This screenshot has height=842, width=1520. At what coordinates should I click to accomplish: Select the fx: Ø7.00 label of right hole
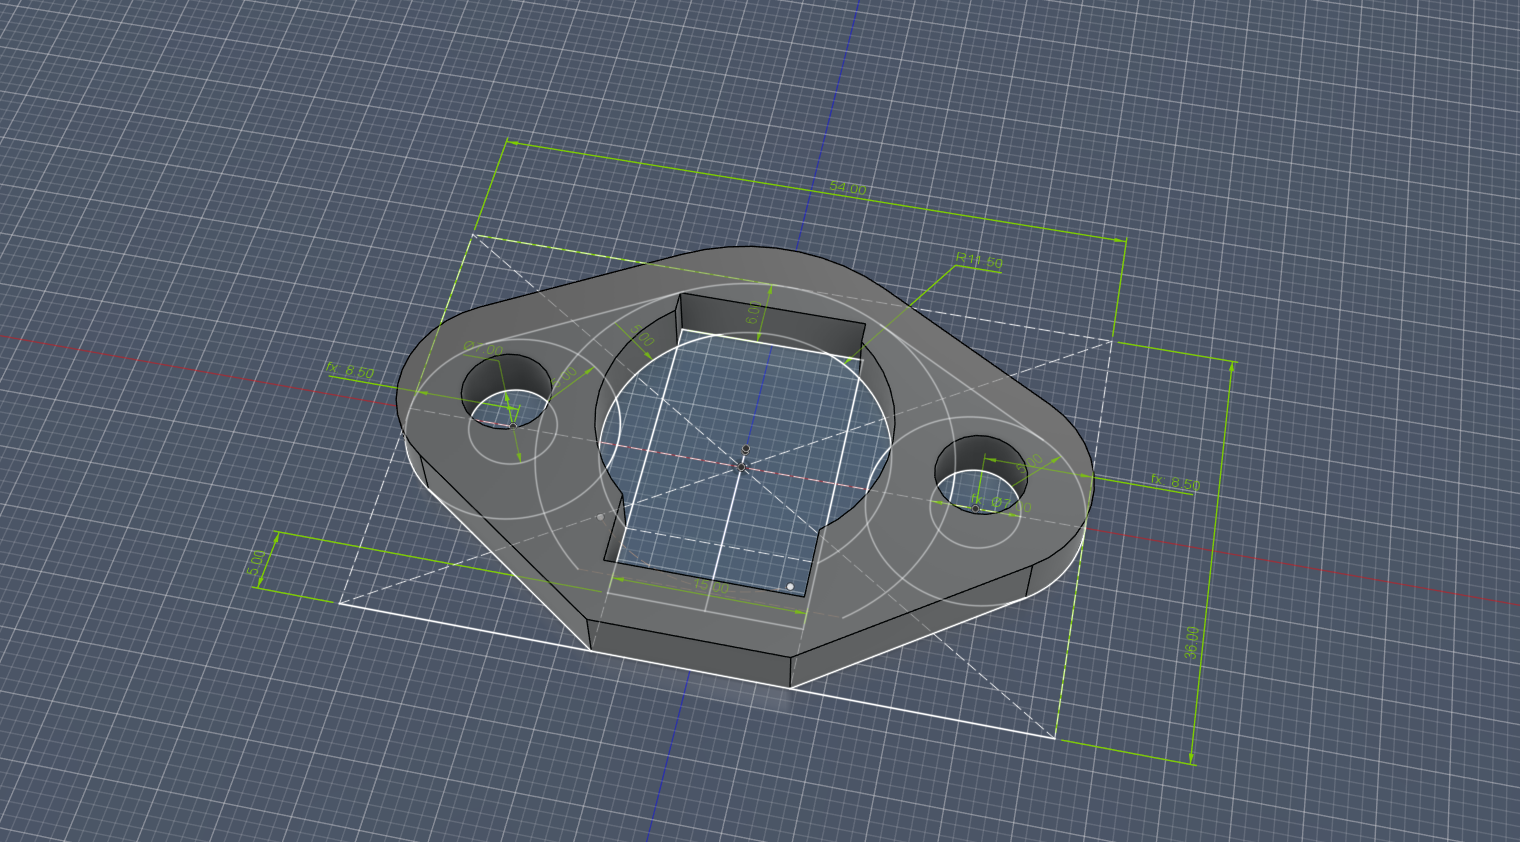1001,505
